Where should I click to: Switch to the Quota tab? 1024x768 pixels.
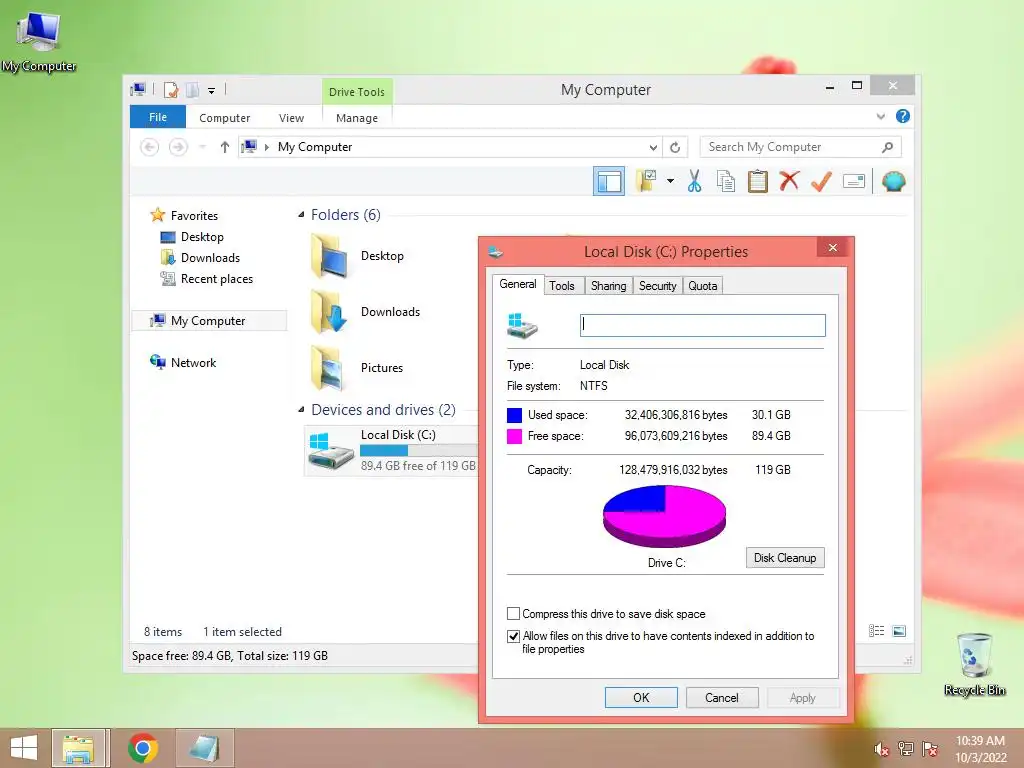pos(703,285)
